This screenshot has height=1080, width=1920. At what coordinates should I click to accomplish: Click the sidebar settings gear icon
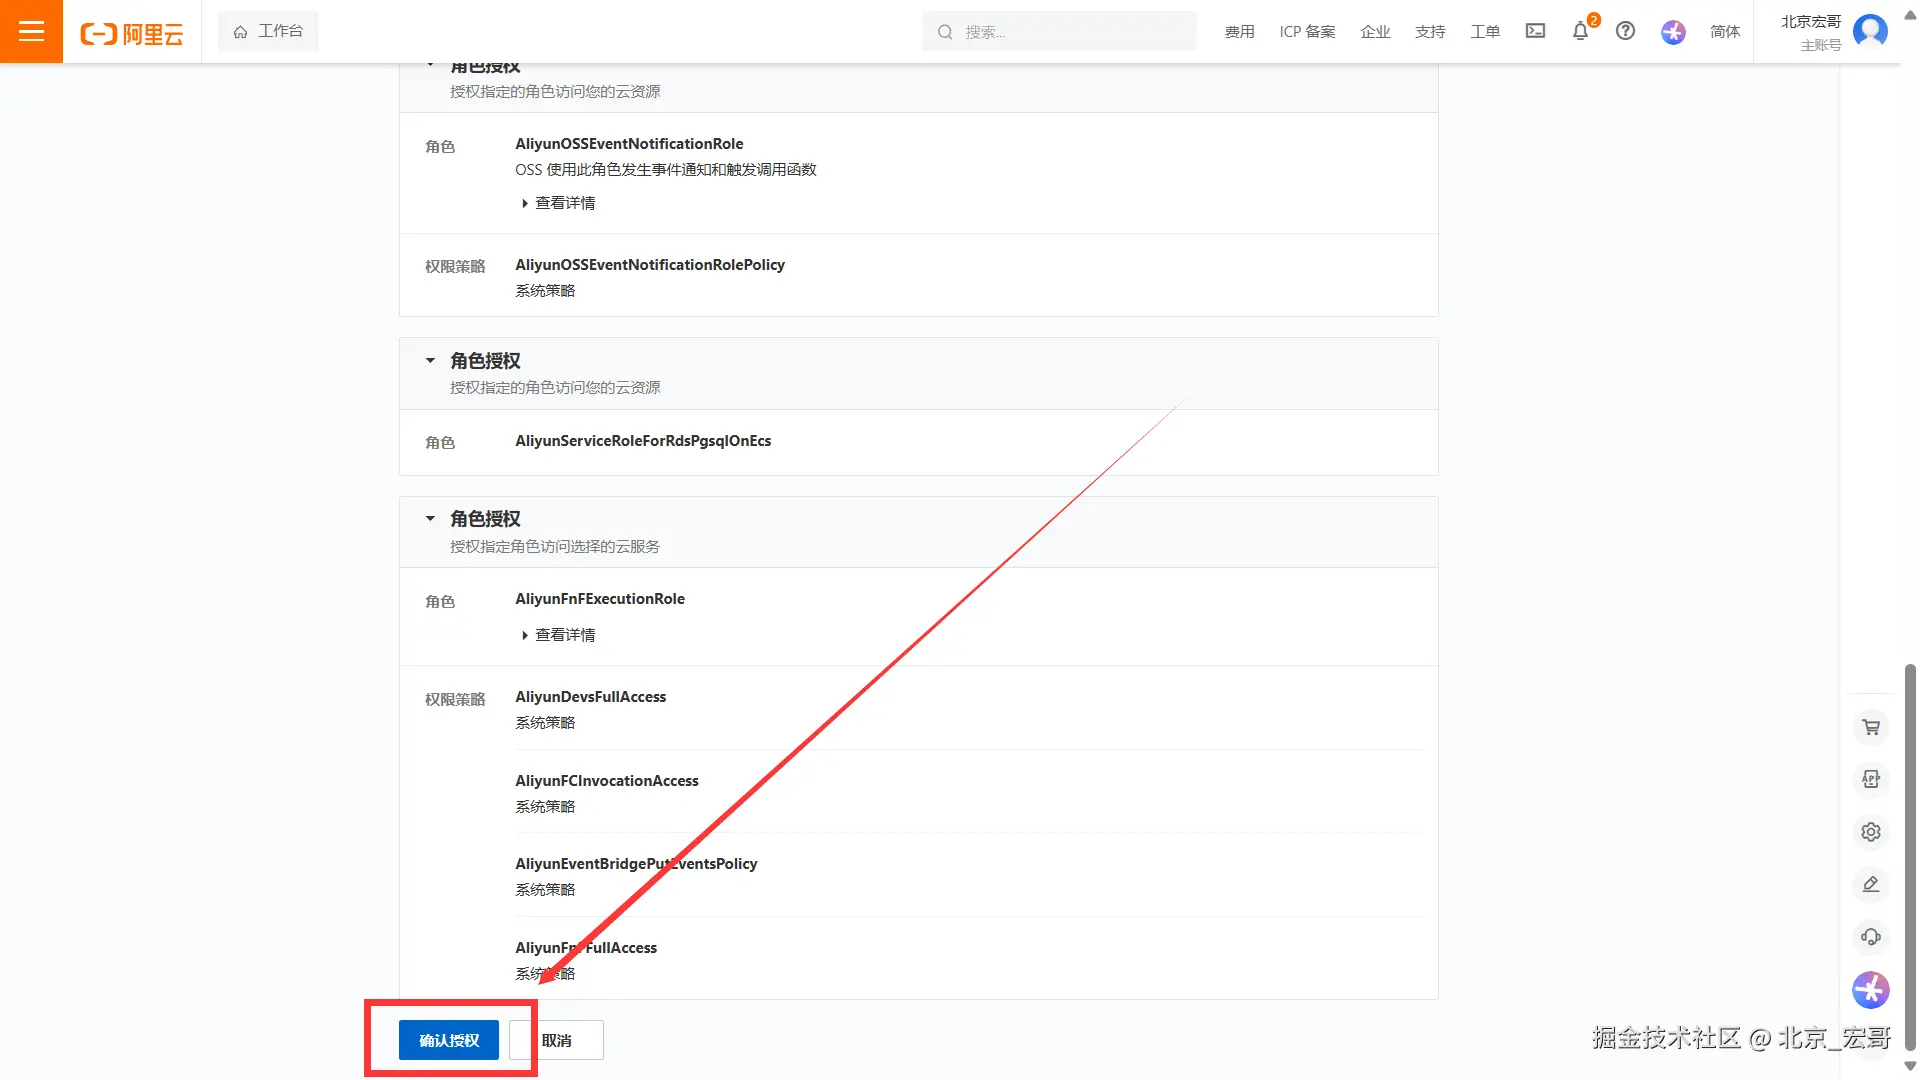[x=1871, y=831]
